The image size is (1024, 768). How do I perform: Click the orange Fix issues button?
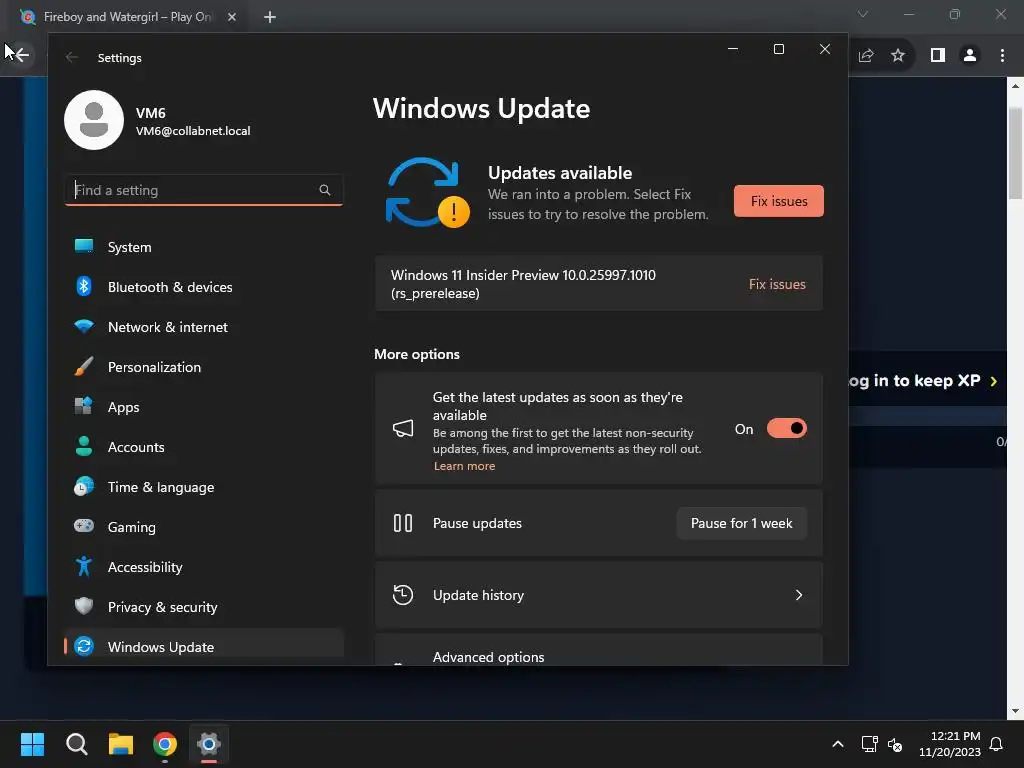coord(778,201)
